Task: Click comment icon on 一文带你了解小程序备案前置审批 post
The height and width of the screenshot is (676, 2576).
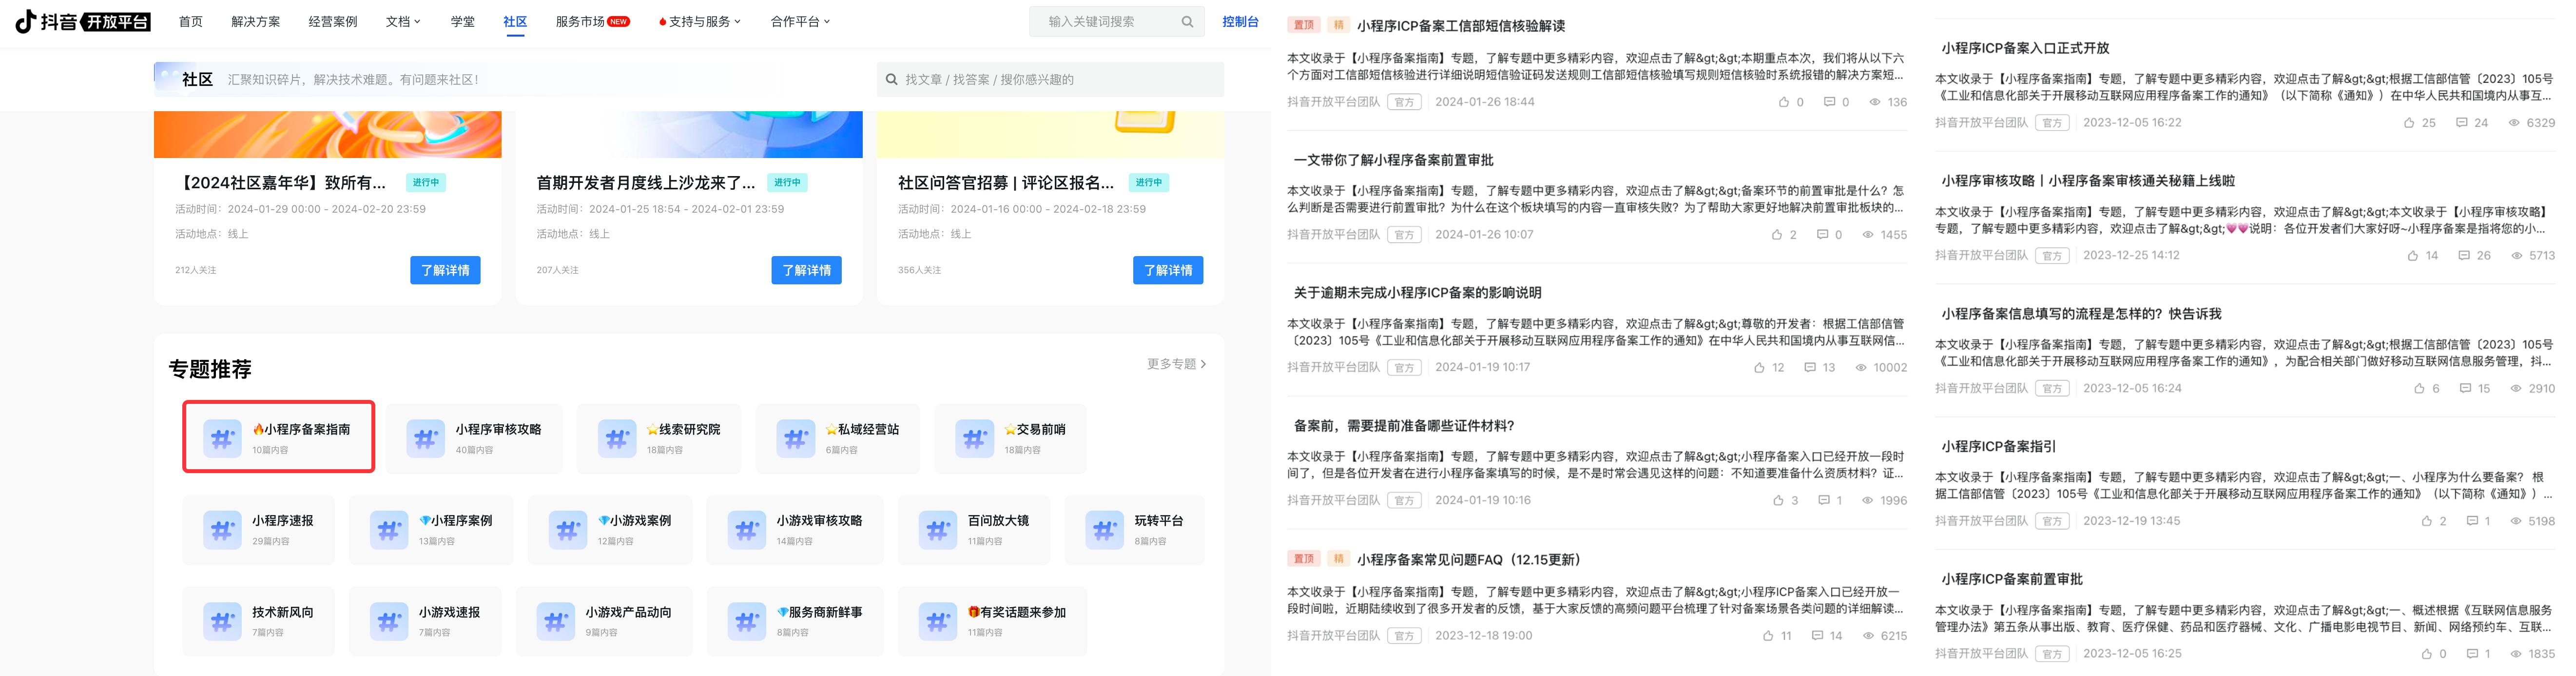Action: pyautogui.click(x=1823, y=235)
